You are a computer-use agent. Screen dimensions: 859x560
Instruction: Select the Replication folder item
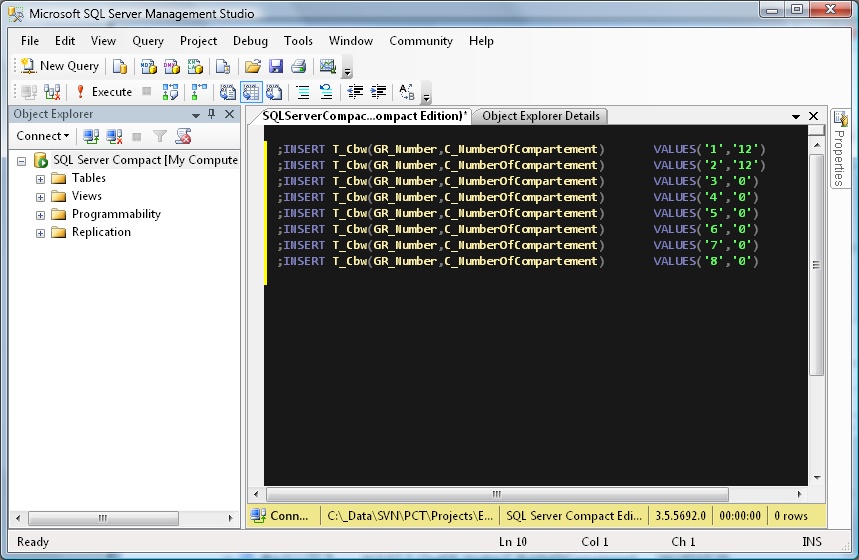[x=101, y=232]
